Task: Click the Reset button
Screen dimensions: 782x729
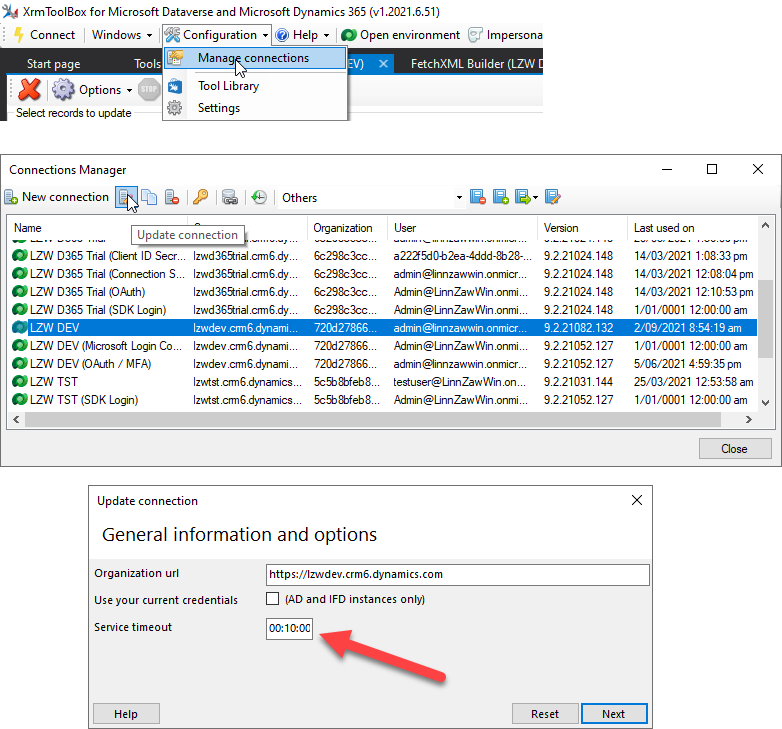Action: click(x=545, y=714)
